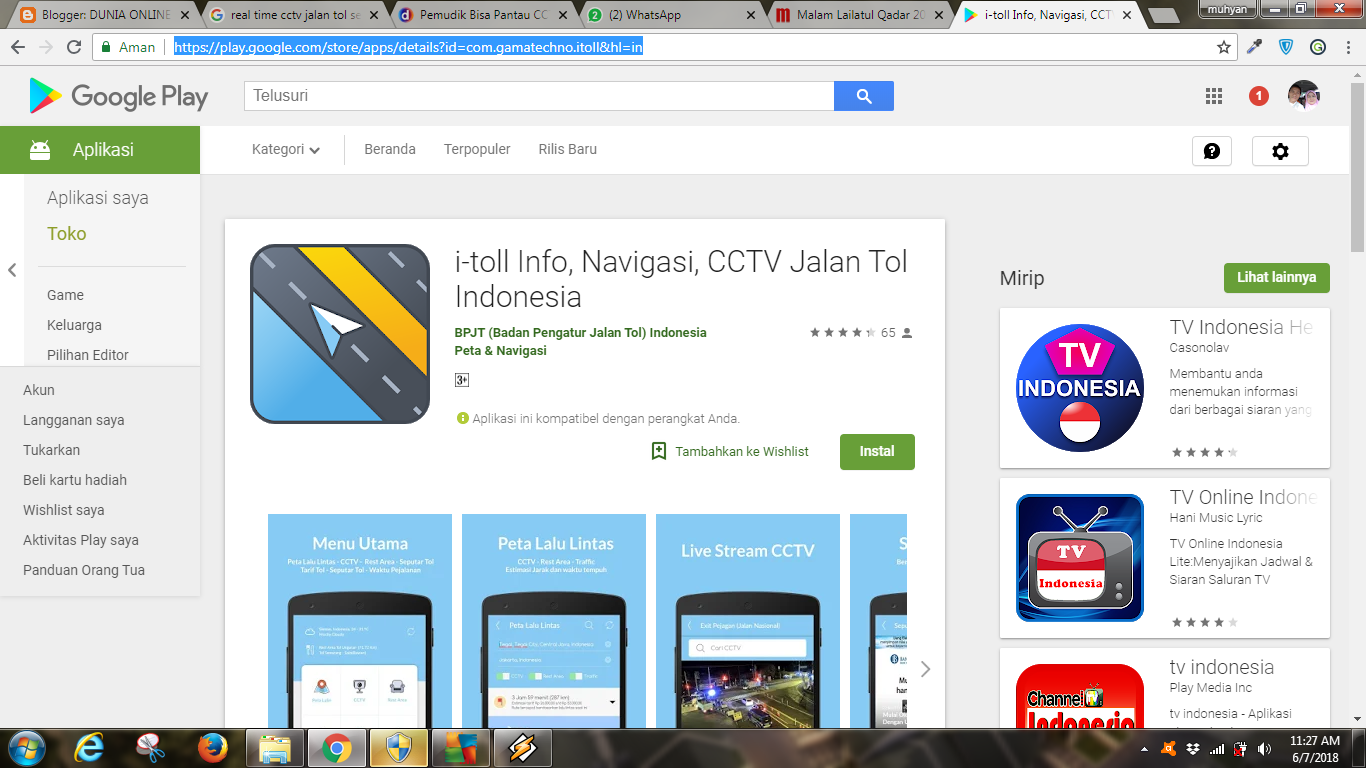Click the browser address bar URL
This screenshot has width=1366, height=768.
[408, 47]
